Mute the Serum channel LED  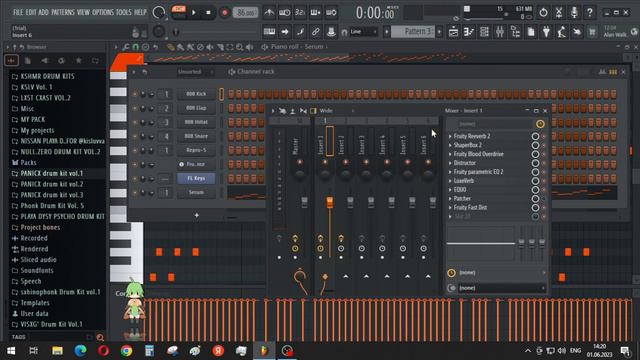pos(135,192)
